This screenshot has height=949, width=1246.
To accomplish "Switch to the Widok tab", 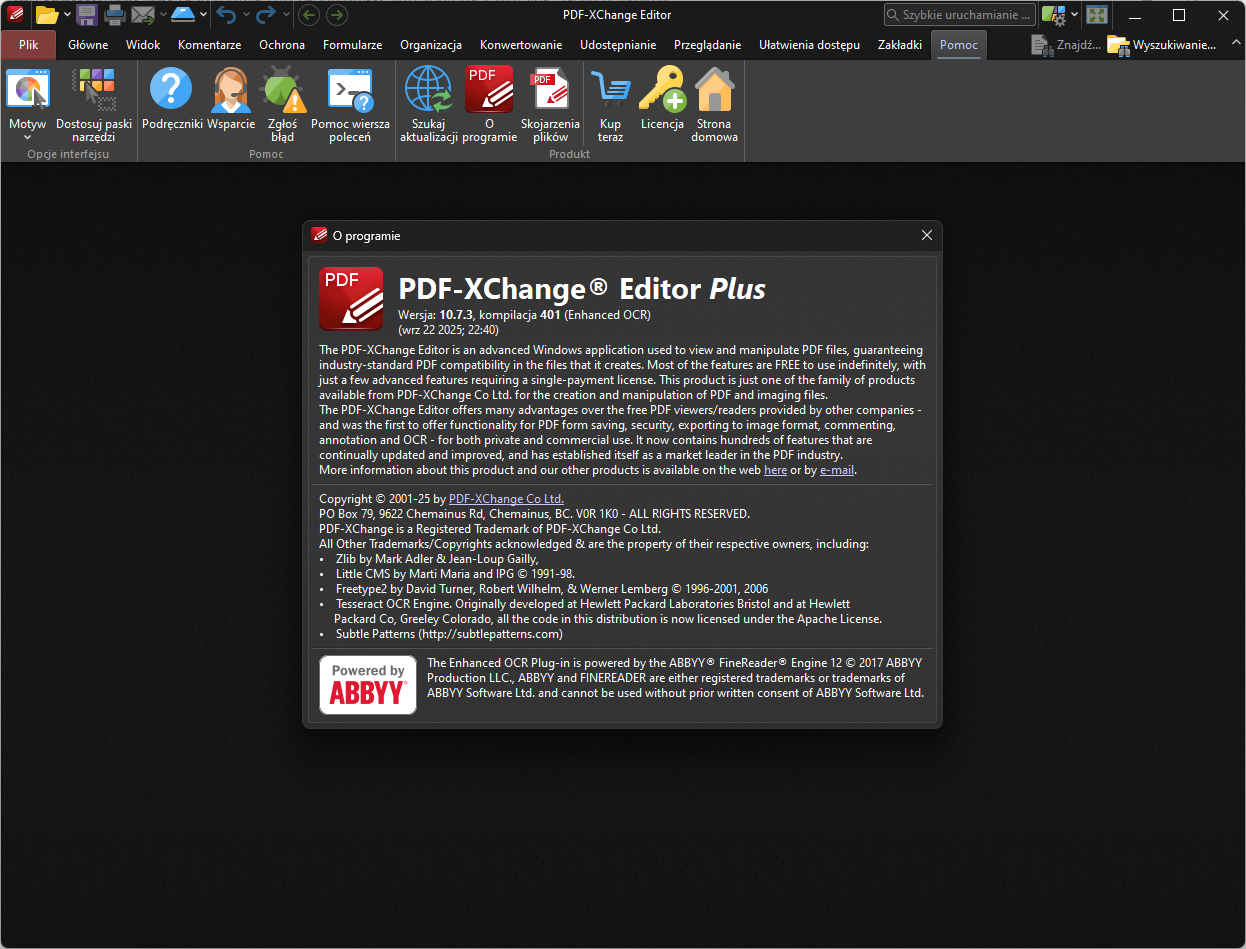I will point(143,44).
